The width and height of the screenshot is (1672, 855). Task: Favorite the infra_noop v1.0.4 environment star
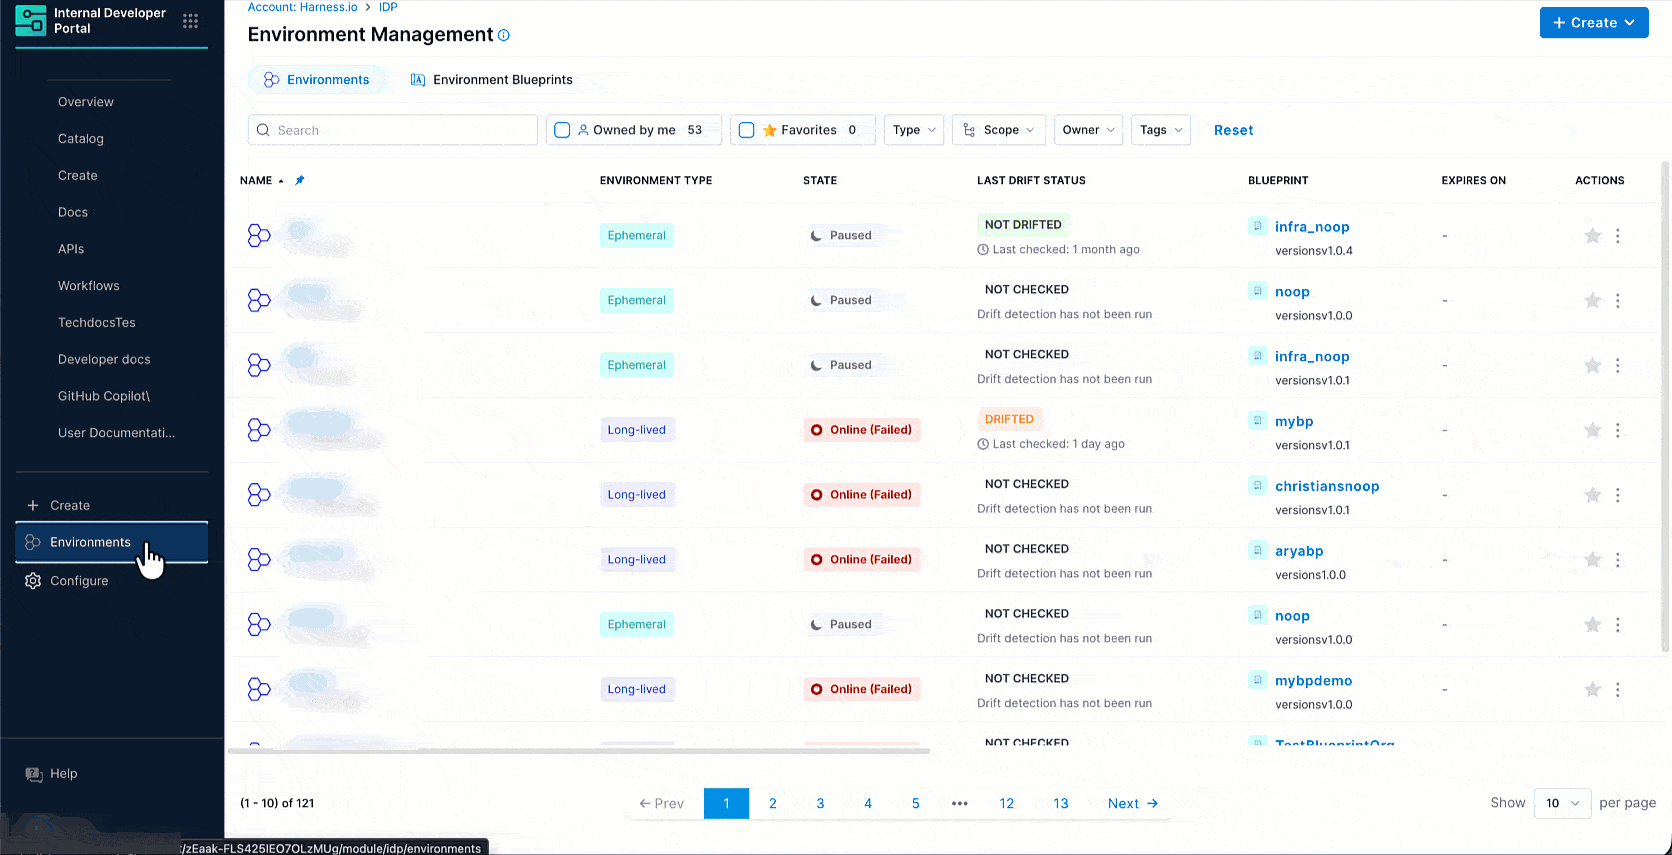tap(1593, 236)
